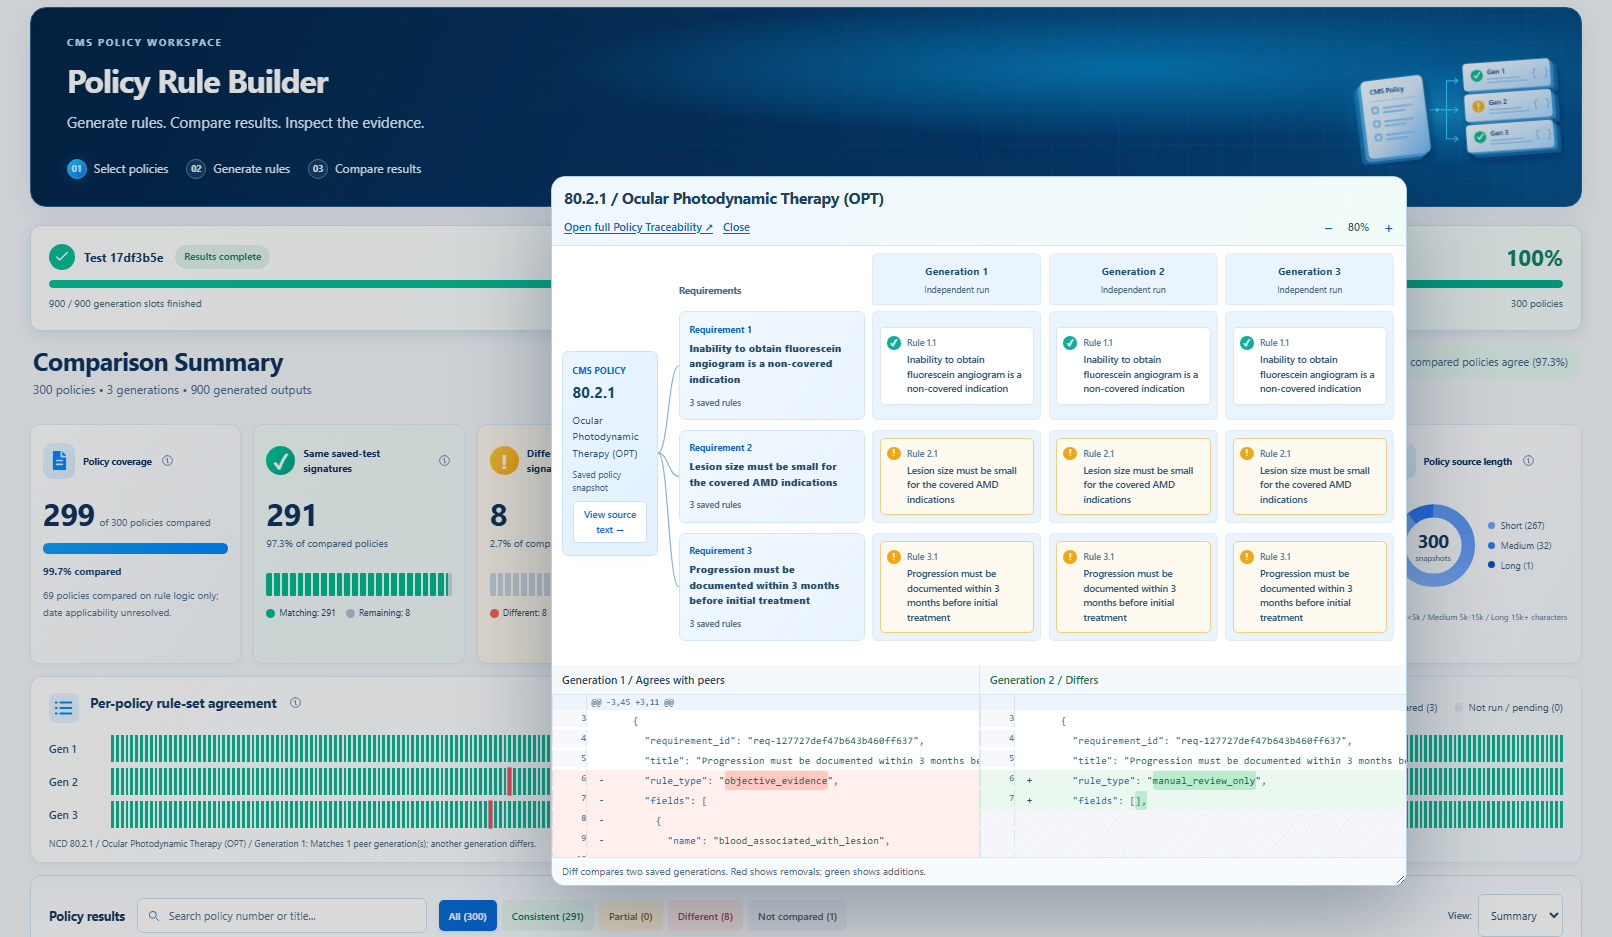The image size is (1612, 937).
Task: Go to step 01 Select policies
Action: click(x=118, y=169)
